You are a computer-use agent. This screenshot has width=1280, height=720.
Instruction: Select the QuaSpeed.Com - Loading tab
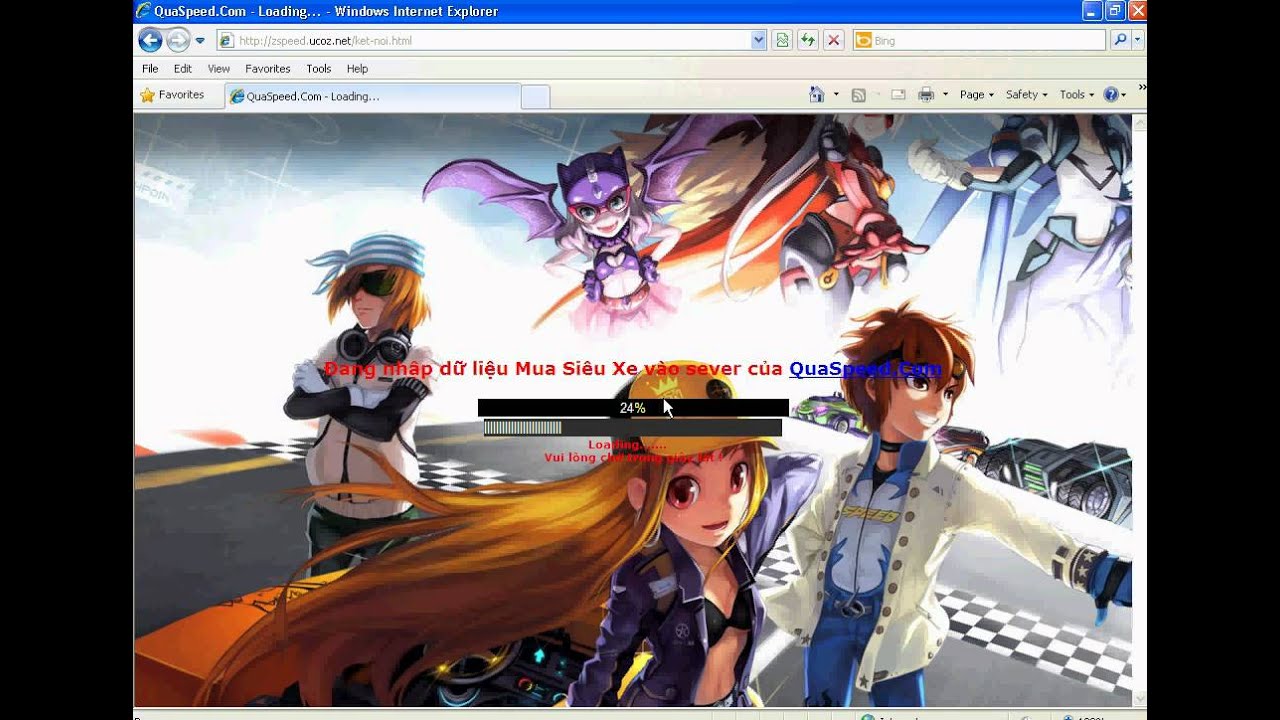pyautogui.click(x=372, y=97)
